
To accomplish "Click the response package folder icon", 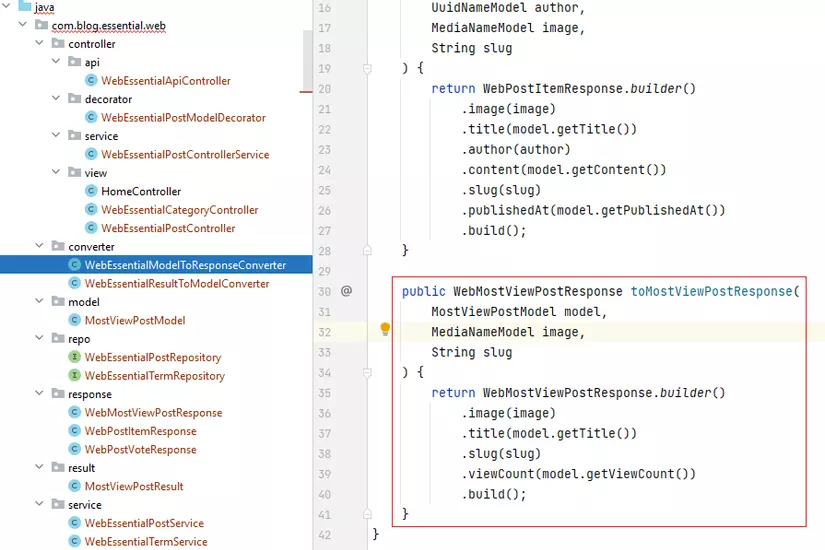I will 58,394.
